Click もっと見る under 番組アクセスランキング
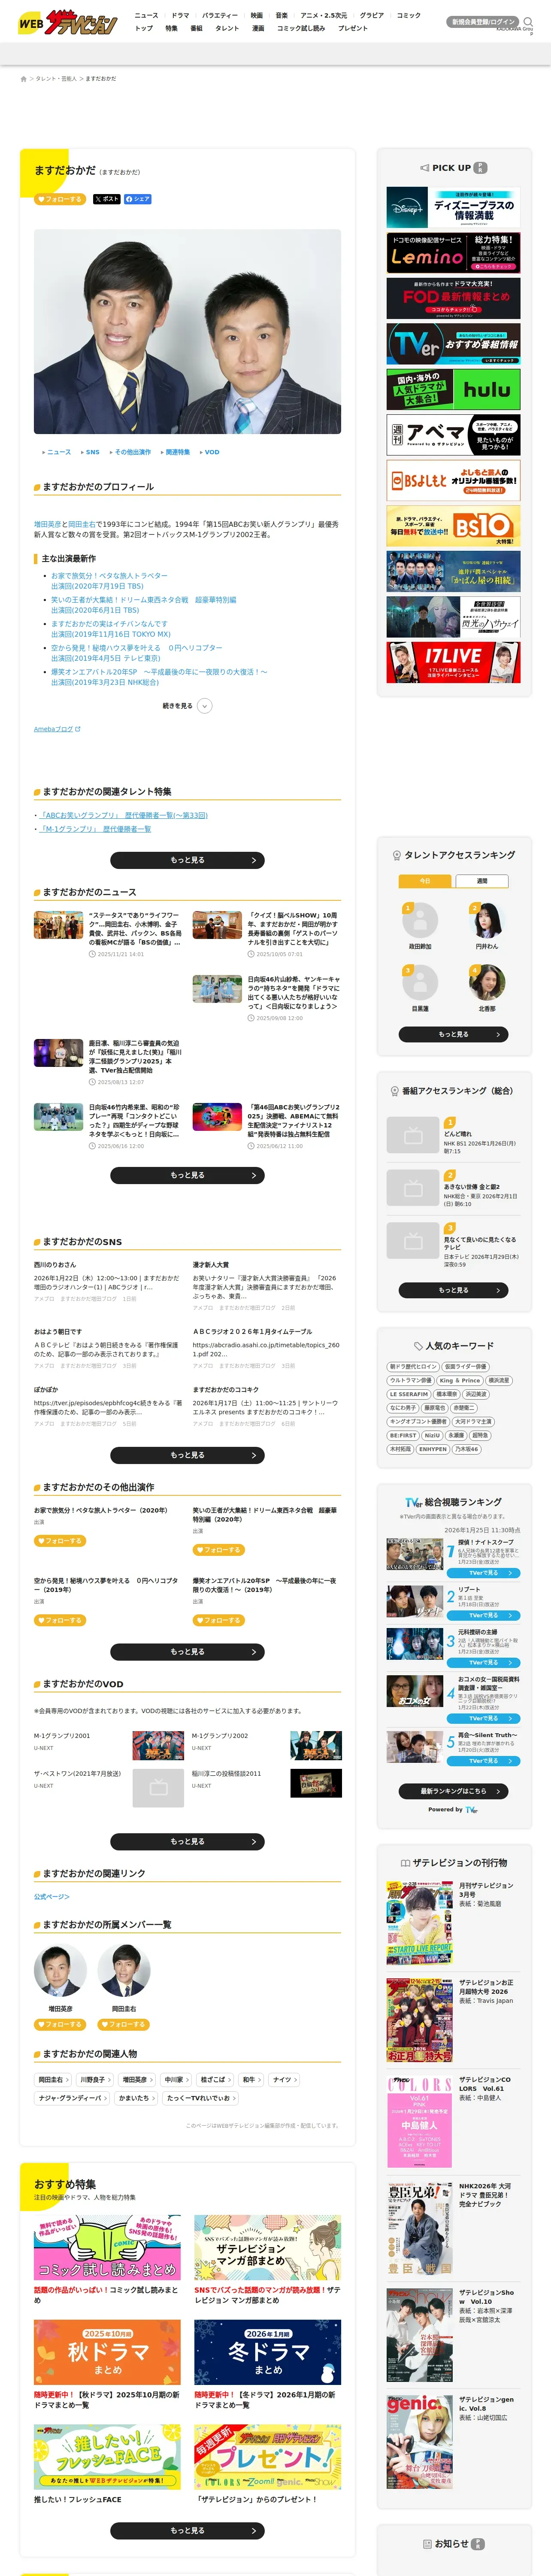The image size is (551, 2576). click(x=453, y=1290)
